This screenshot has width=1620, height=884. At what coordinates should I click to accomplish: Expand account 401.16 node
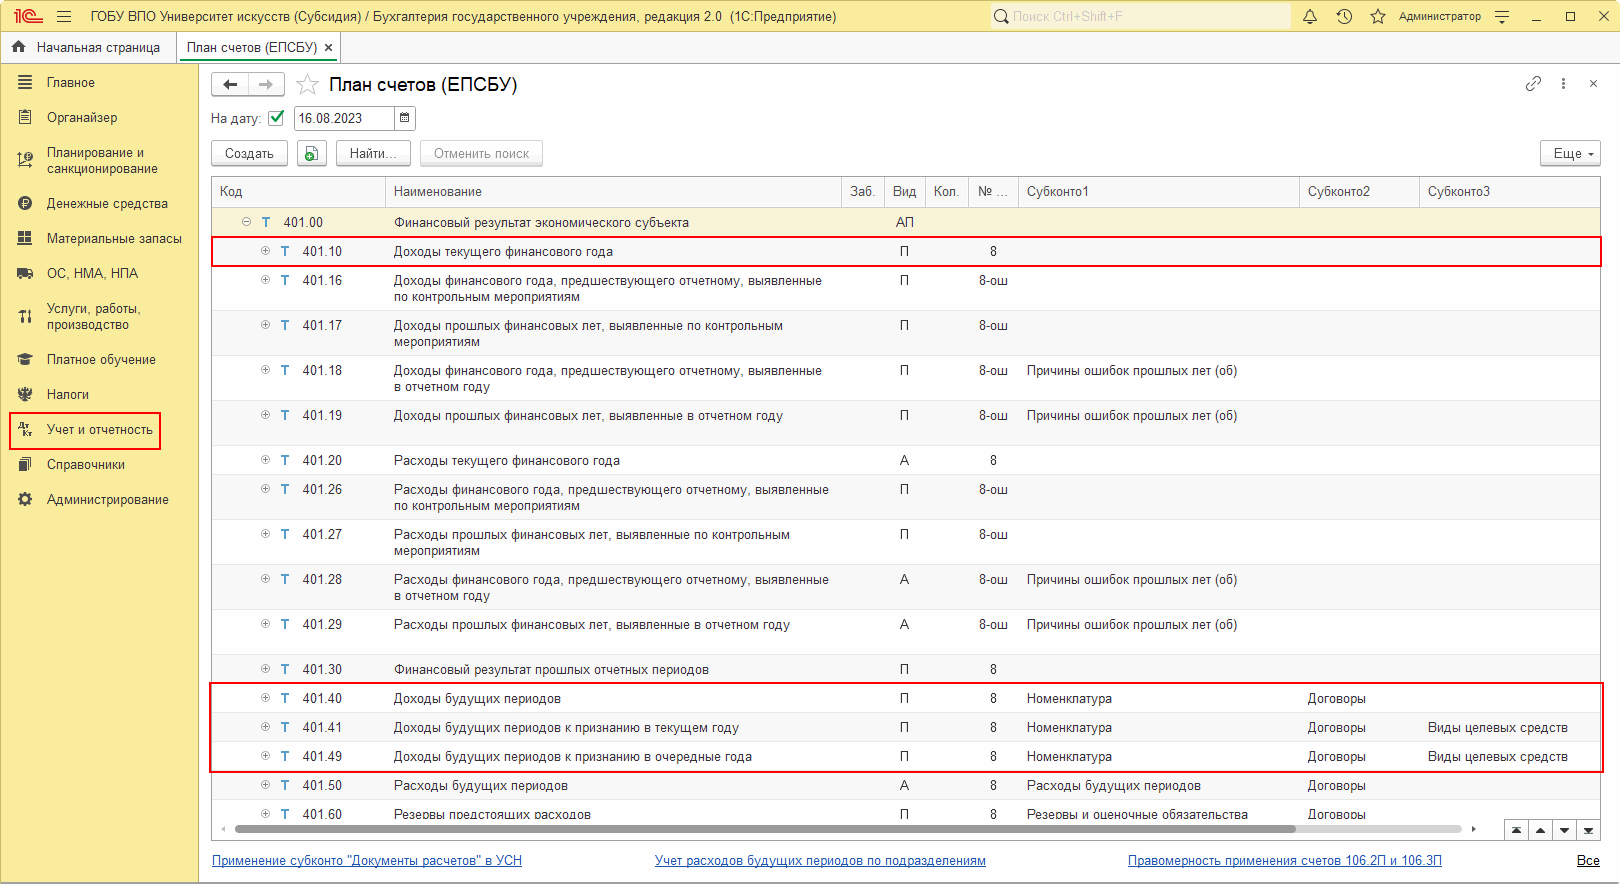coord(265,280)
